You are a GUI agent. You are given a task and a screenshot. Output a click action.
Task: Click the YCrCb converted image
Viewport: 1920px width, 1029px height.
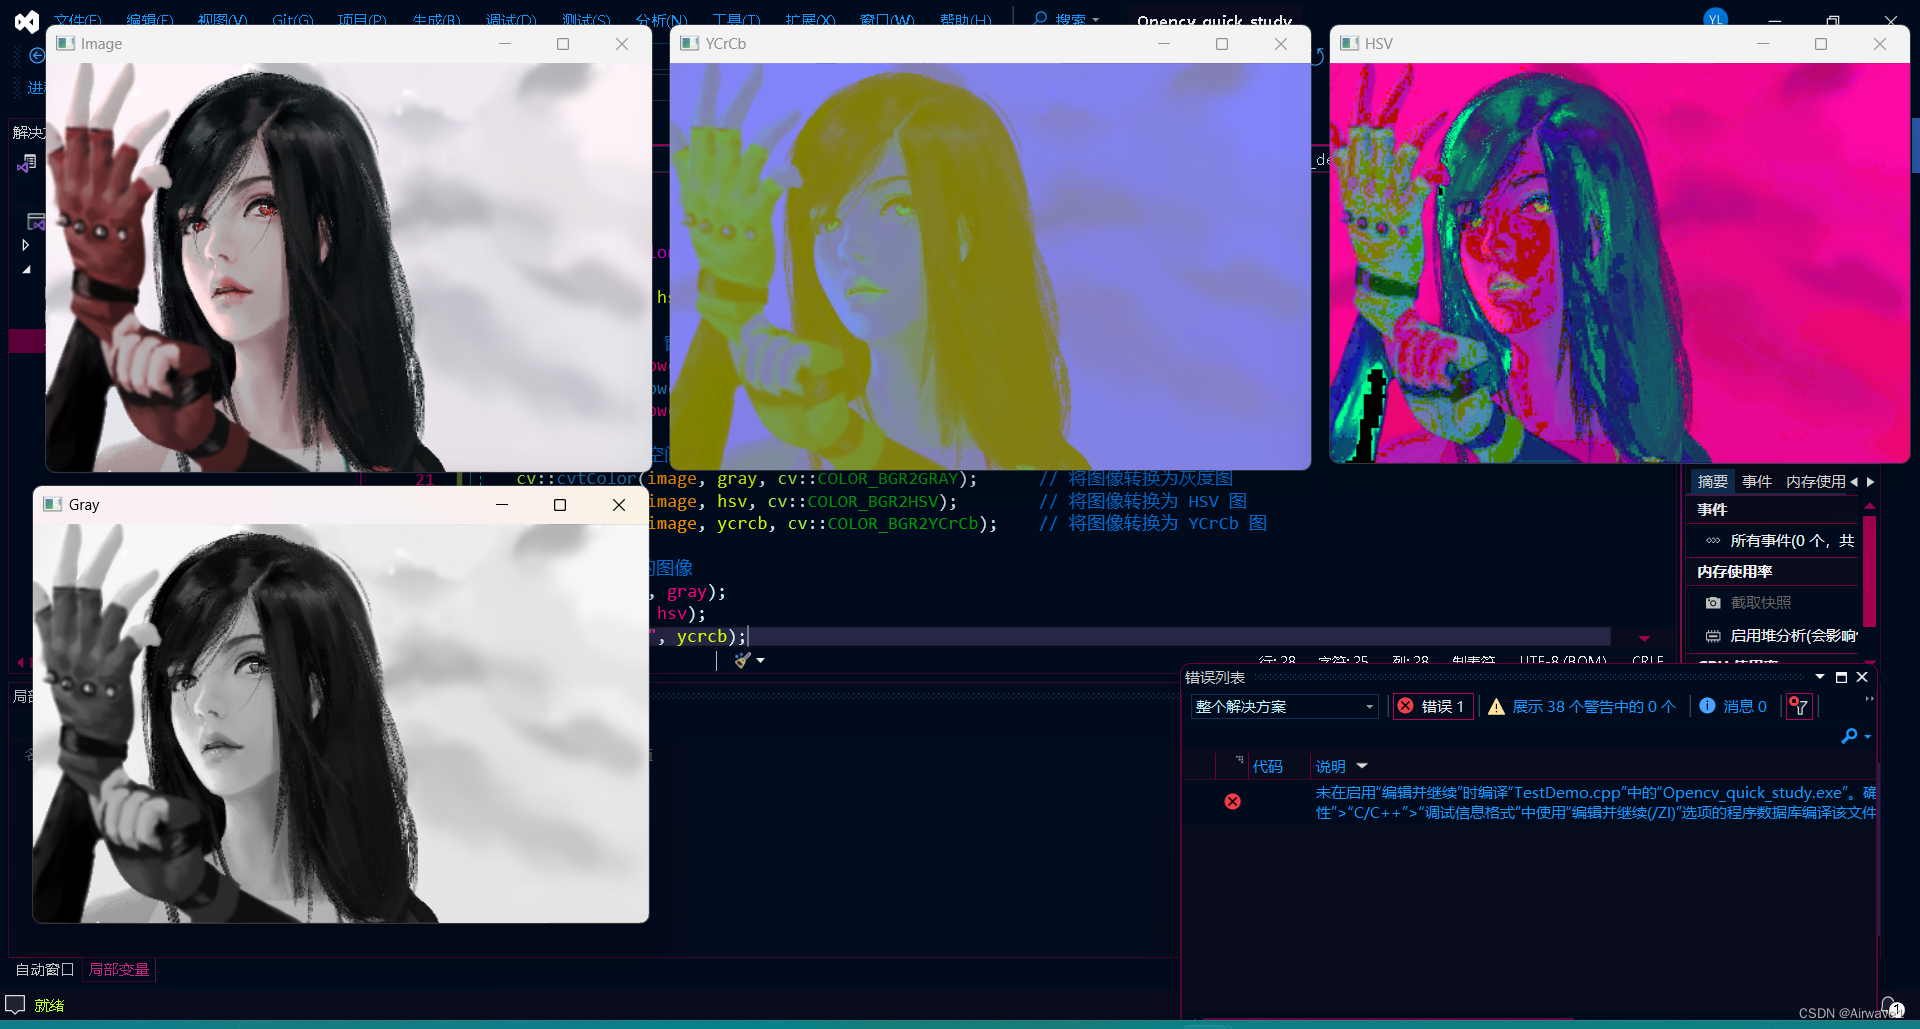(x=990, y=266)
